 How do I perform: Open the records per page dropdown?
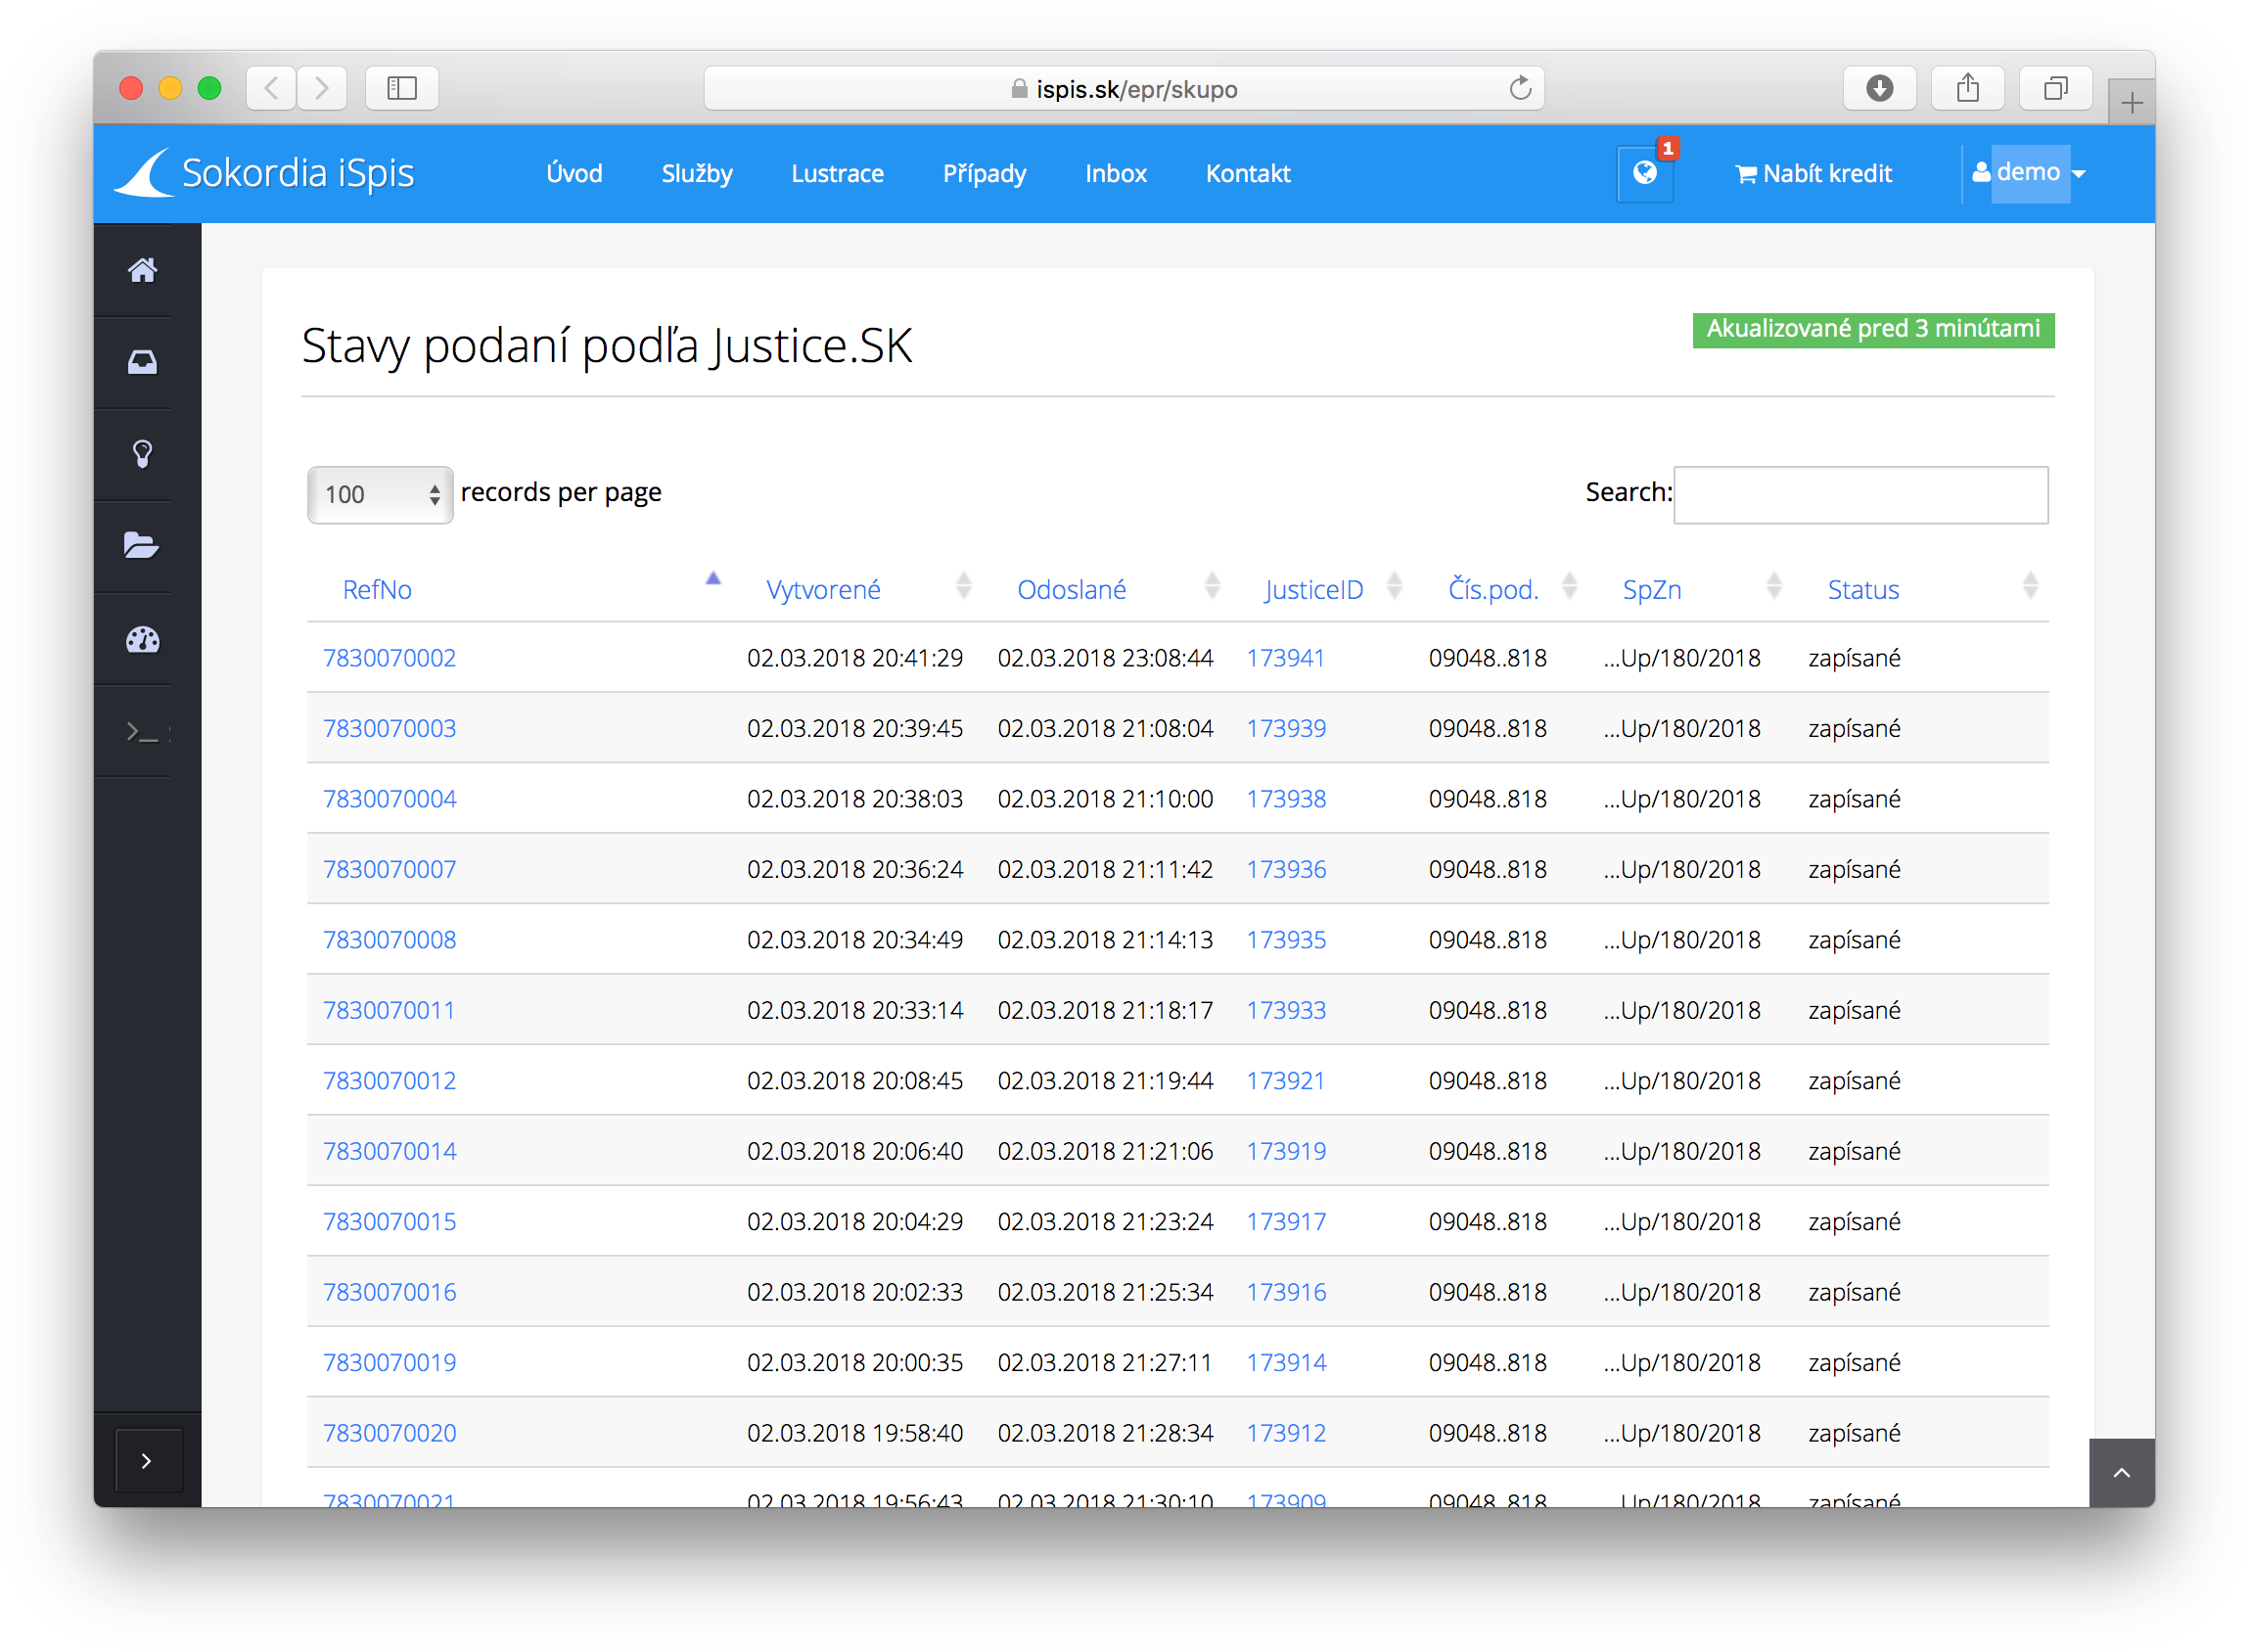pos(379,494)
